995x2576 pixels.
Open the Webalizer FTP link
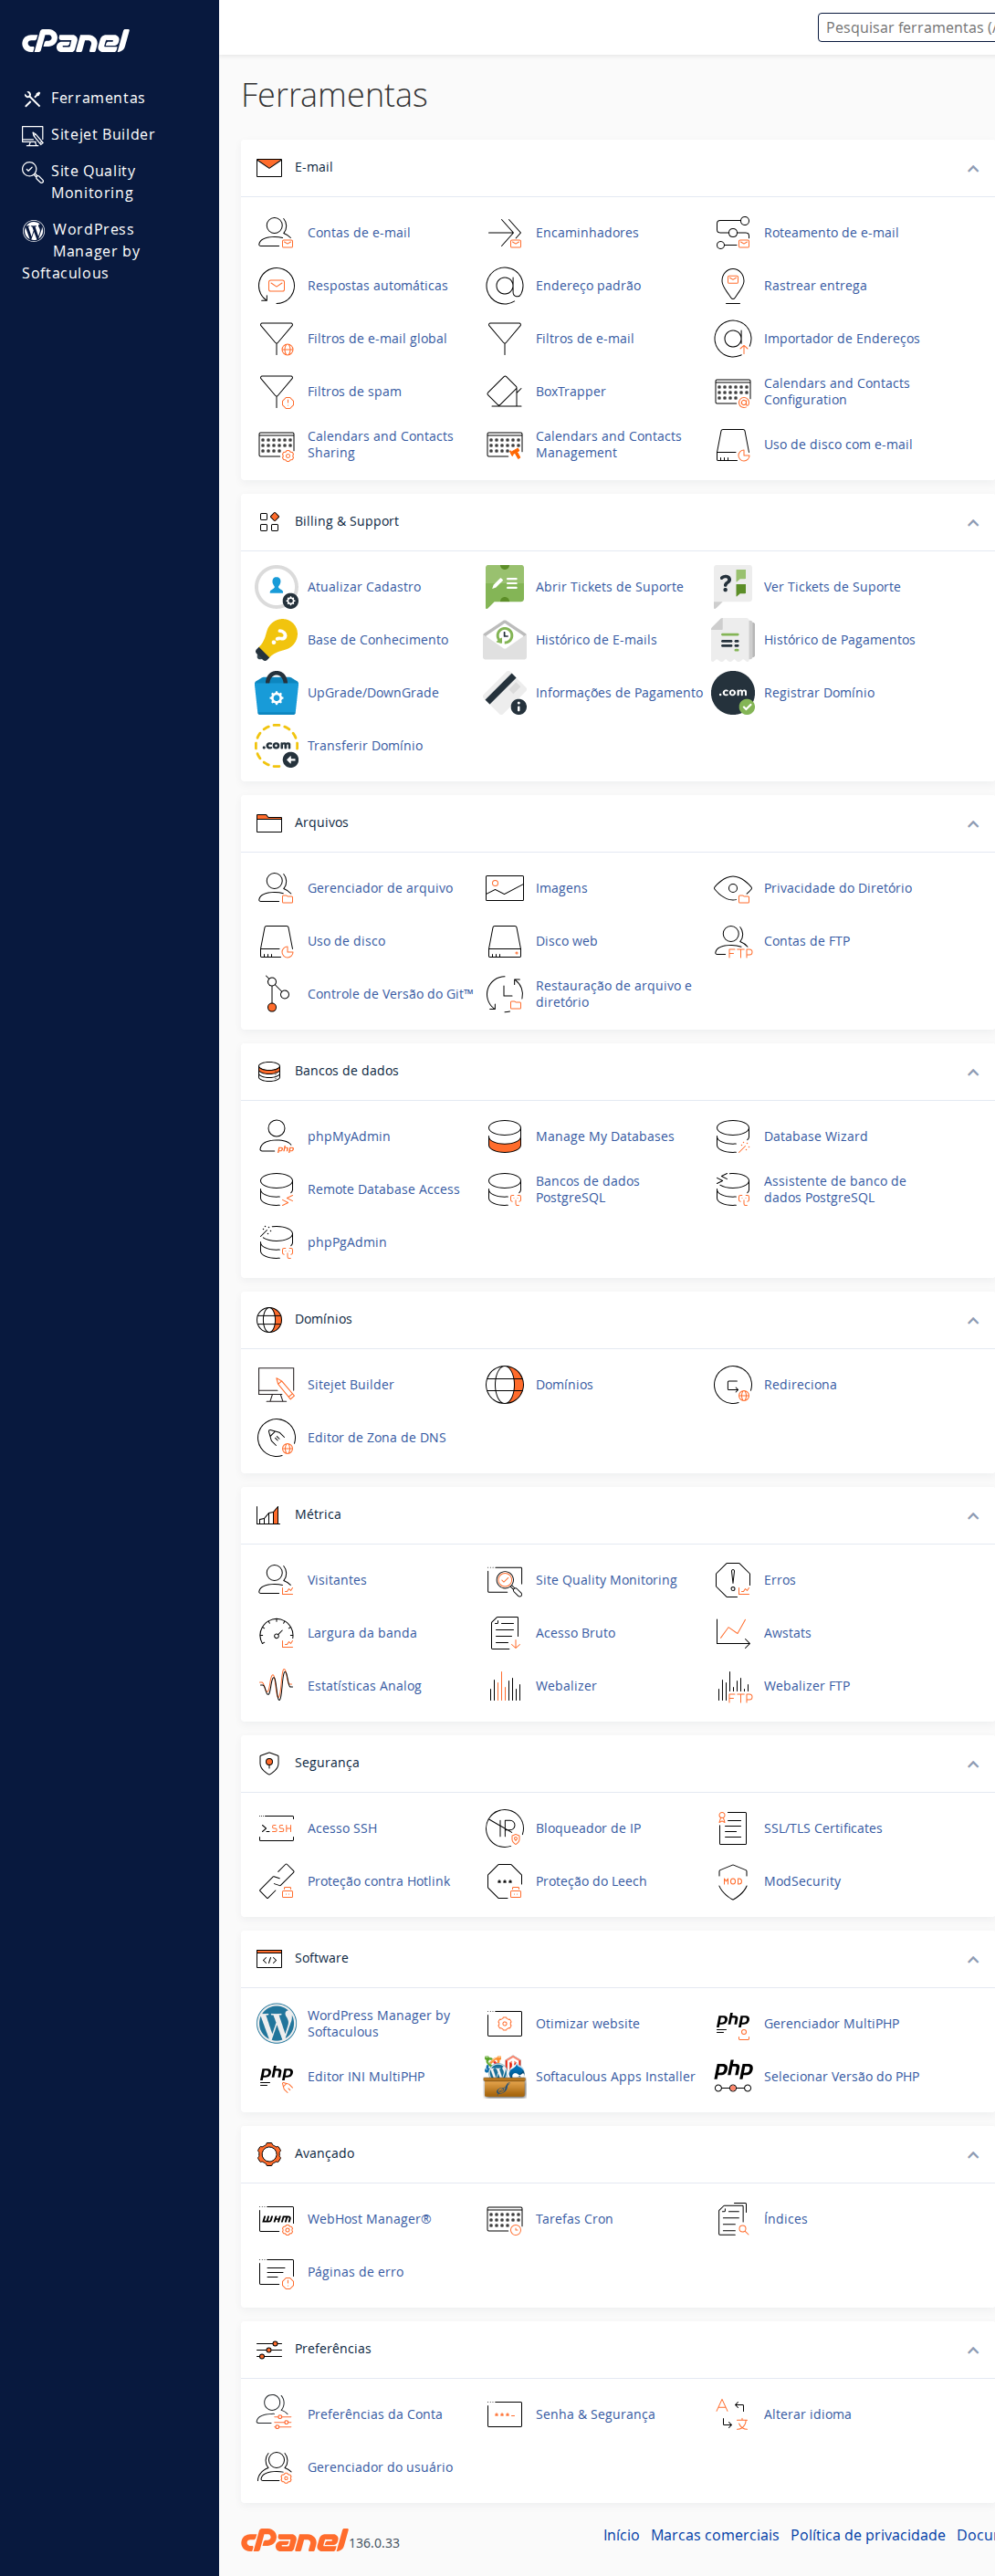pyautogui.click(x=806, y=1686)
